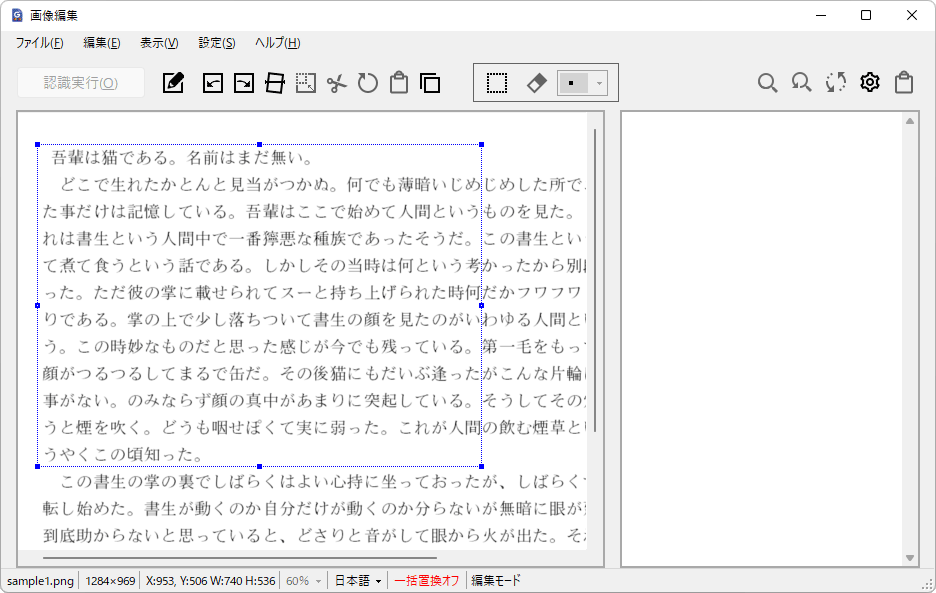
Task: Click the result panel scroll-down arrow
Action: click(x=910, y=558)
